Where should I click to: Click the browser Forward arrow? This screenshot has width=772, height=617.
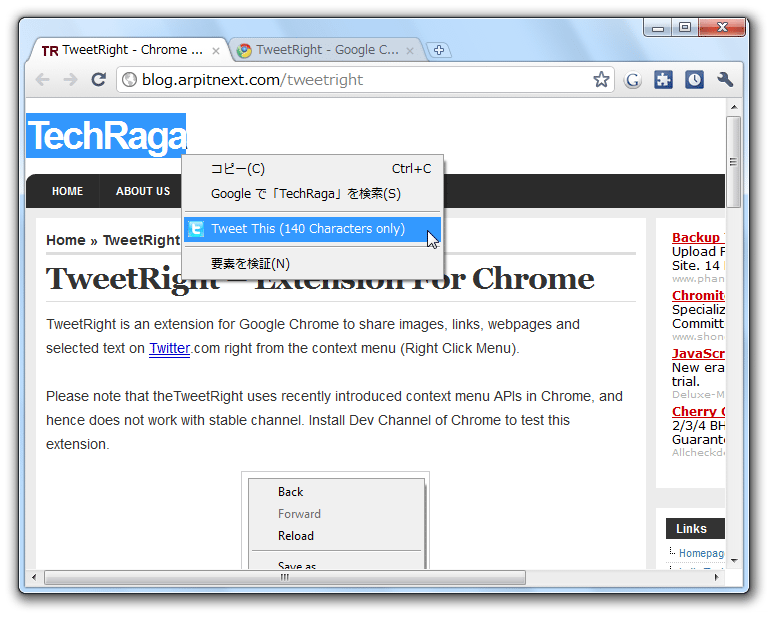(x=70, y=79)
